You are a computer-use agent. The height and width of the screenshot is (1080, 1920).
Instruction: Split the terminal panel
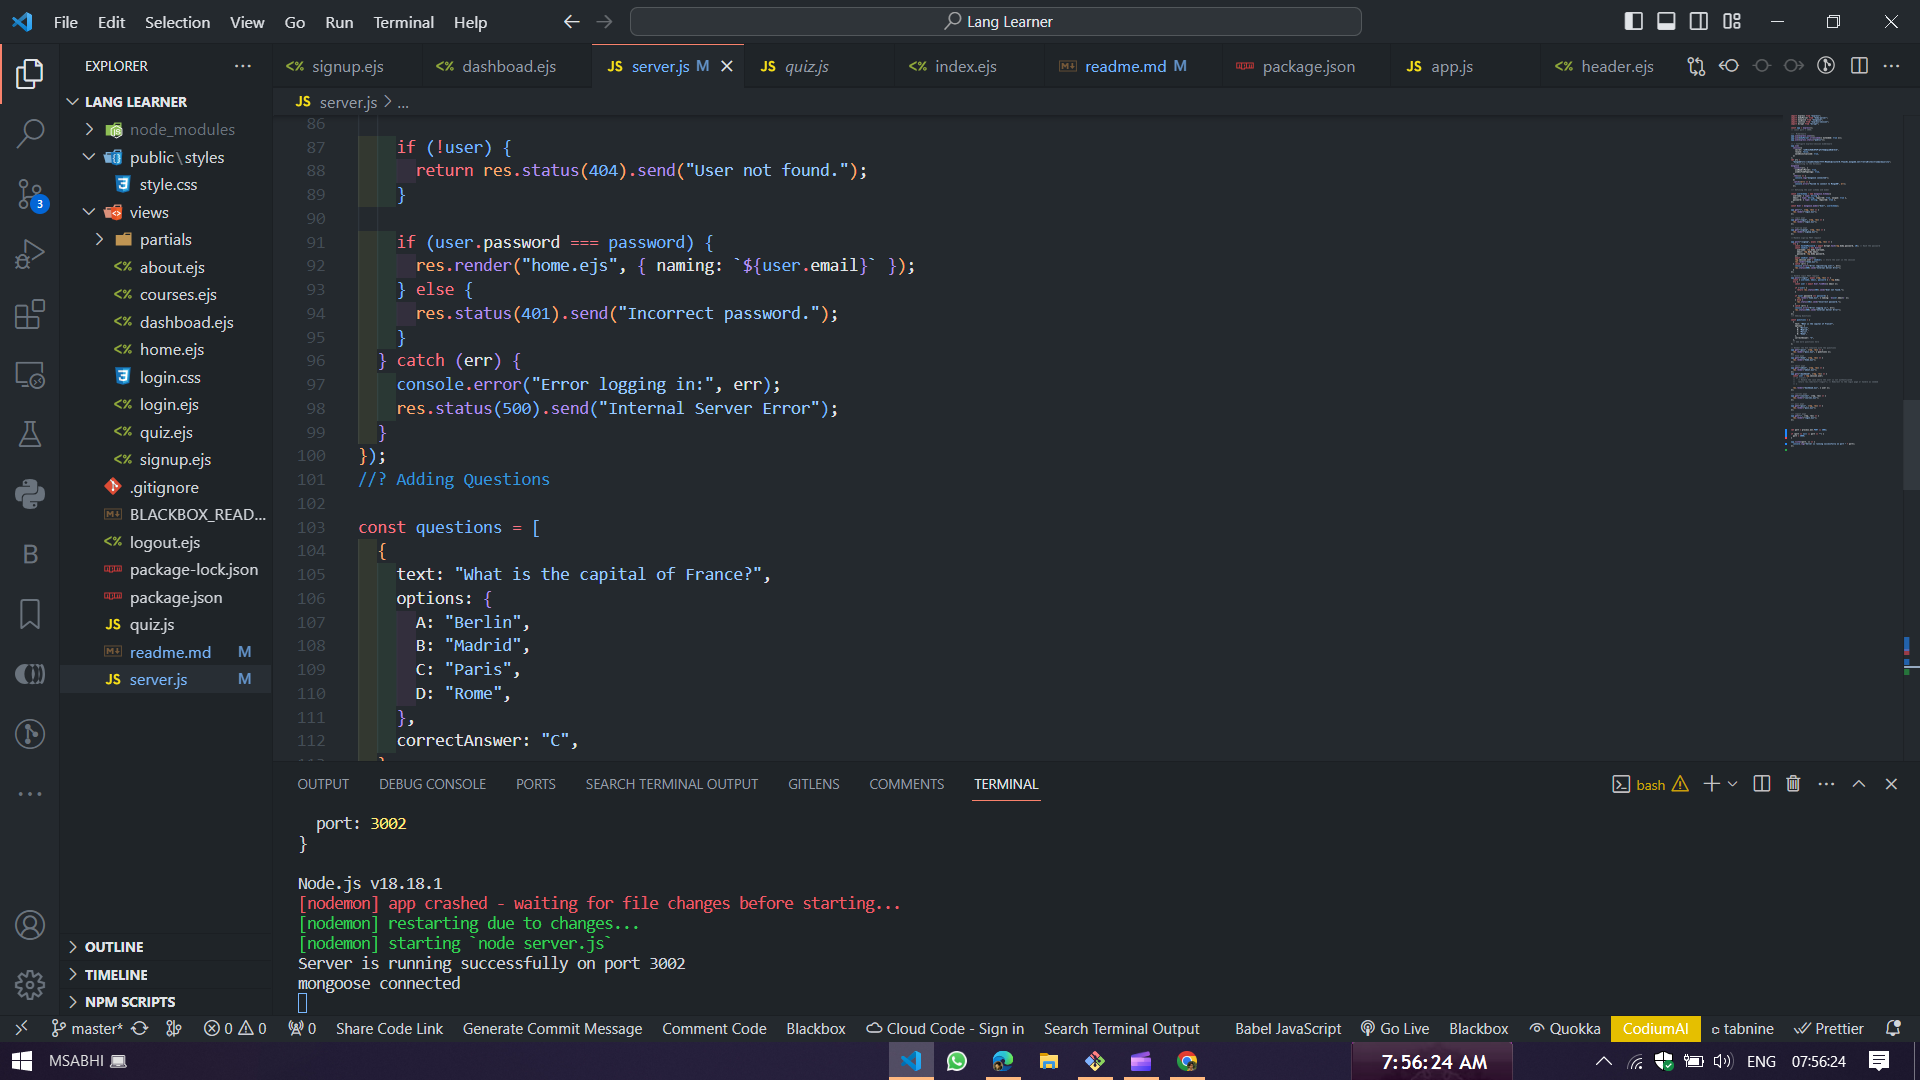[1762, 784]
